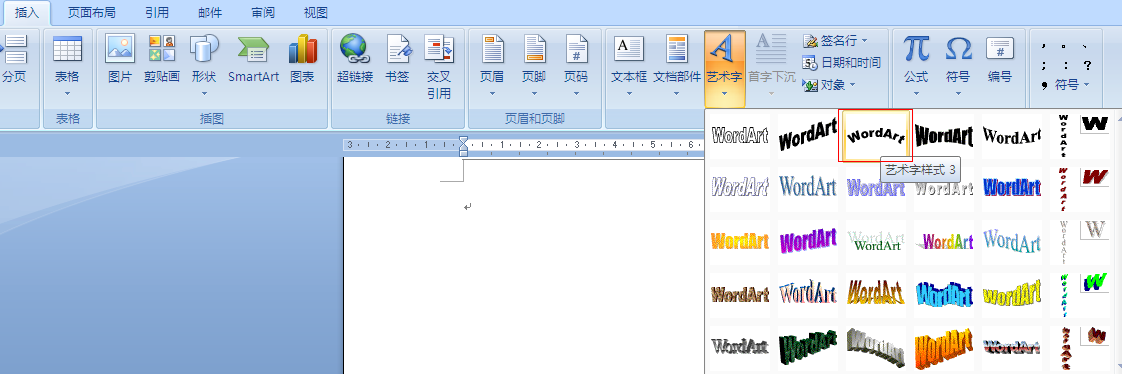Switch to the 引用 tab
The image size is (1122, 374).
tap(157, 12)
